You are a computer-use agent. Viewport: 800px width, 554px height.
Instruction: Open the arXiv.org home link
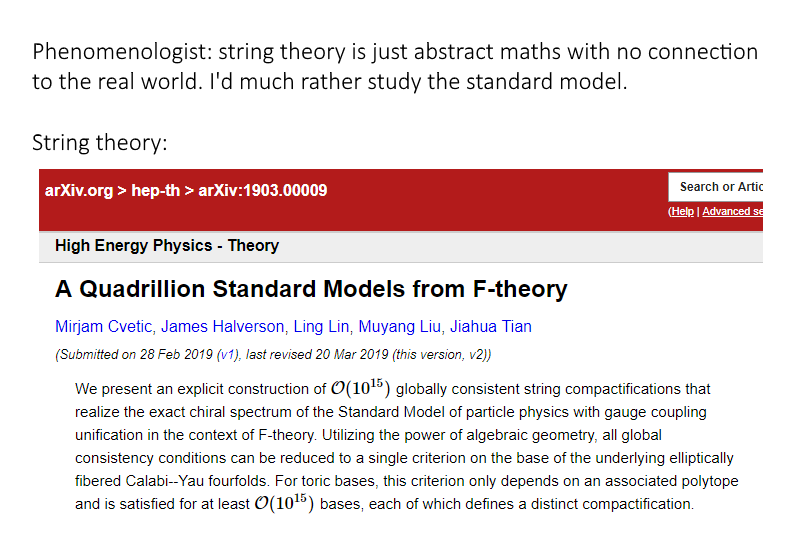(x=79, y=190)
